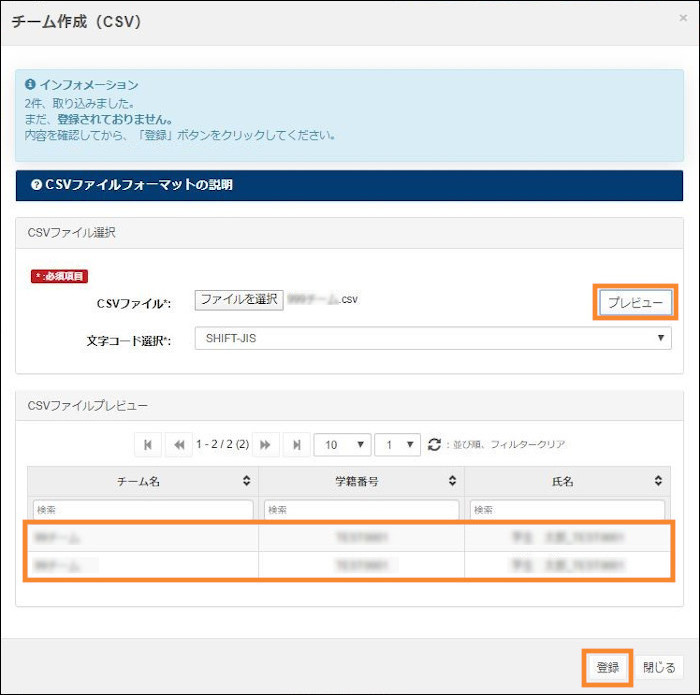
Task: Focus the 学籍番号 search field
Action: (x=361, y=510)
